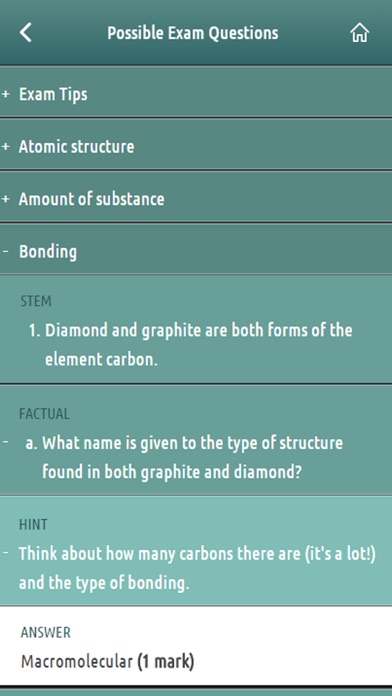Tap the hint text about carbons

click(197, 568)
